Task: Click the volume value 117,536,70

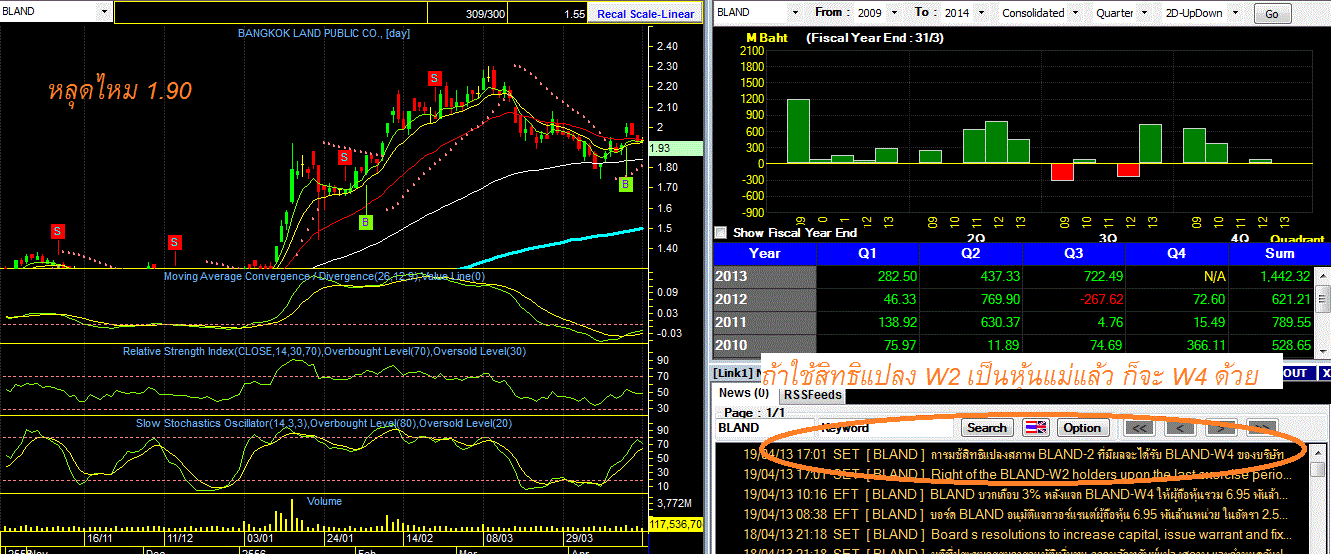Action: [676, 524]
